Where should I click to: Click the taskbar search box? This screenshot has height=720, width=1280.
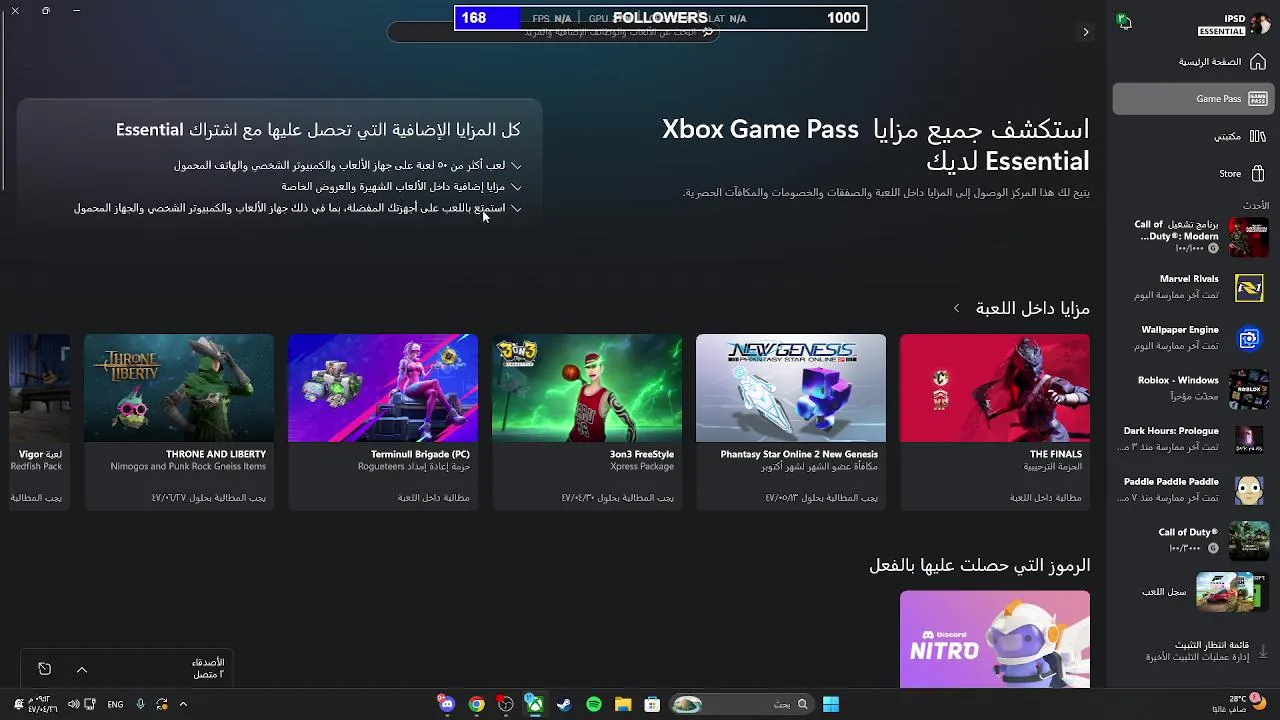(741, 704)
